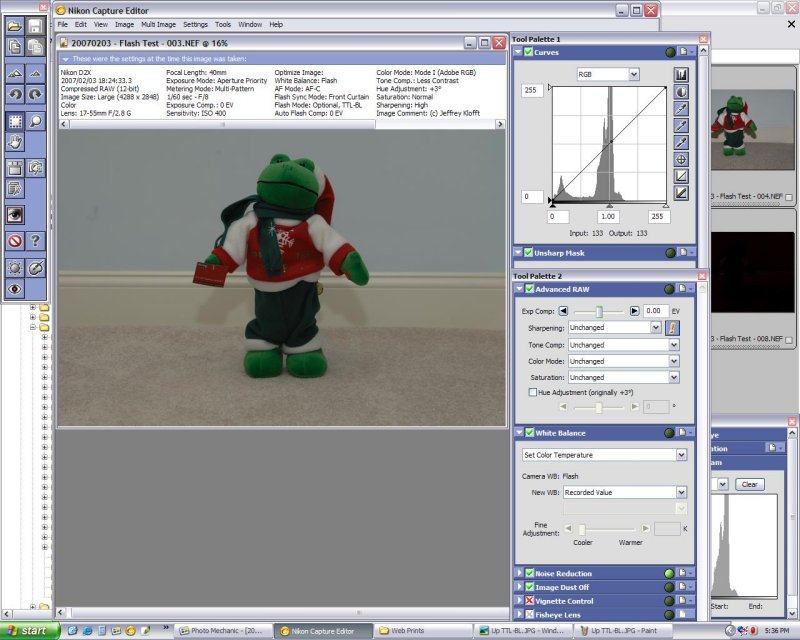Click the red-eye correction eye icon

tap(15, 289)
